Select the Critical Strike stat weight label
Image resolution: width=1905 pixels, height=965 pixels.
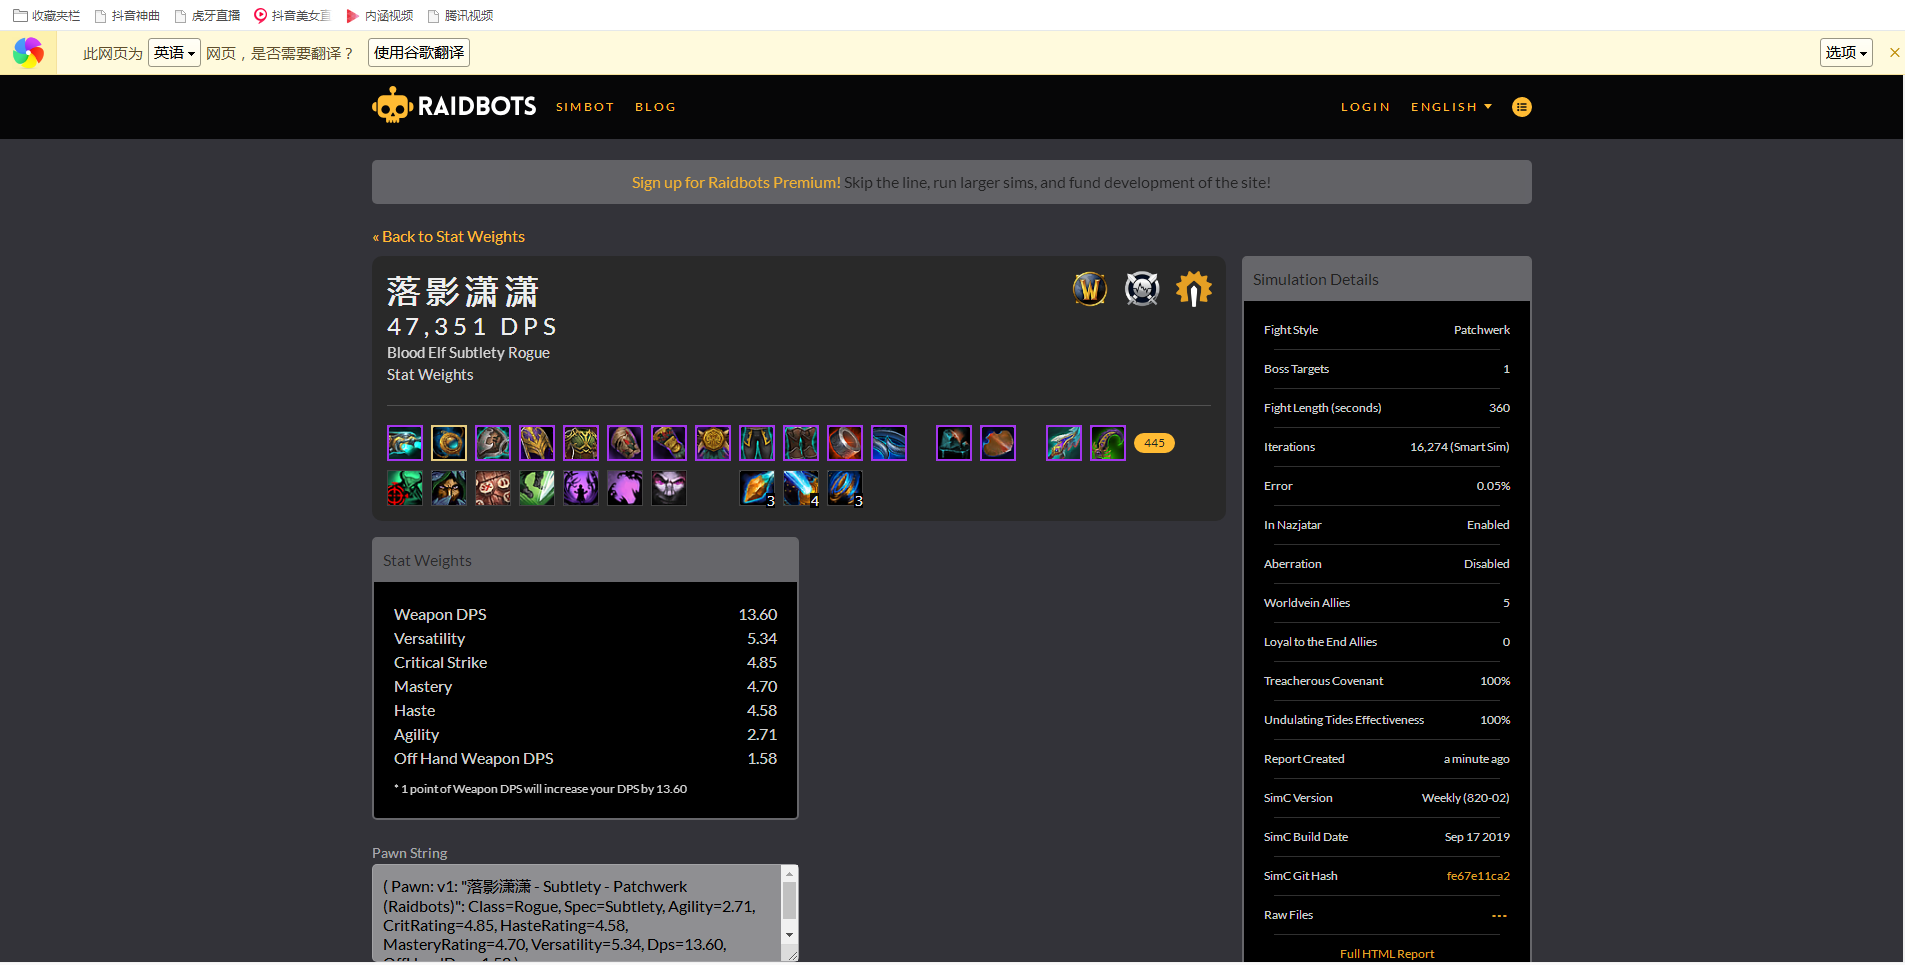(440, 663)
